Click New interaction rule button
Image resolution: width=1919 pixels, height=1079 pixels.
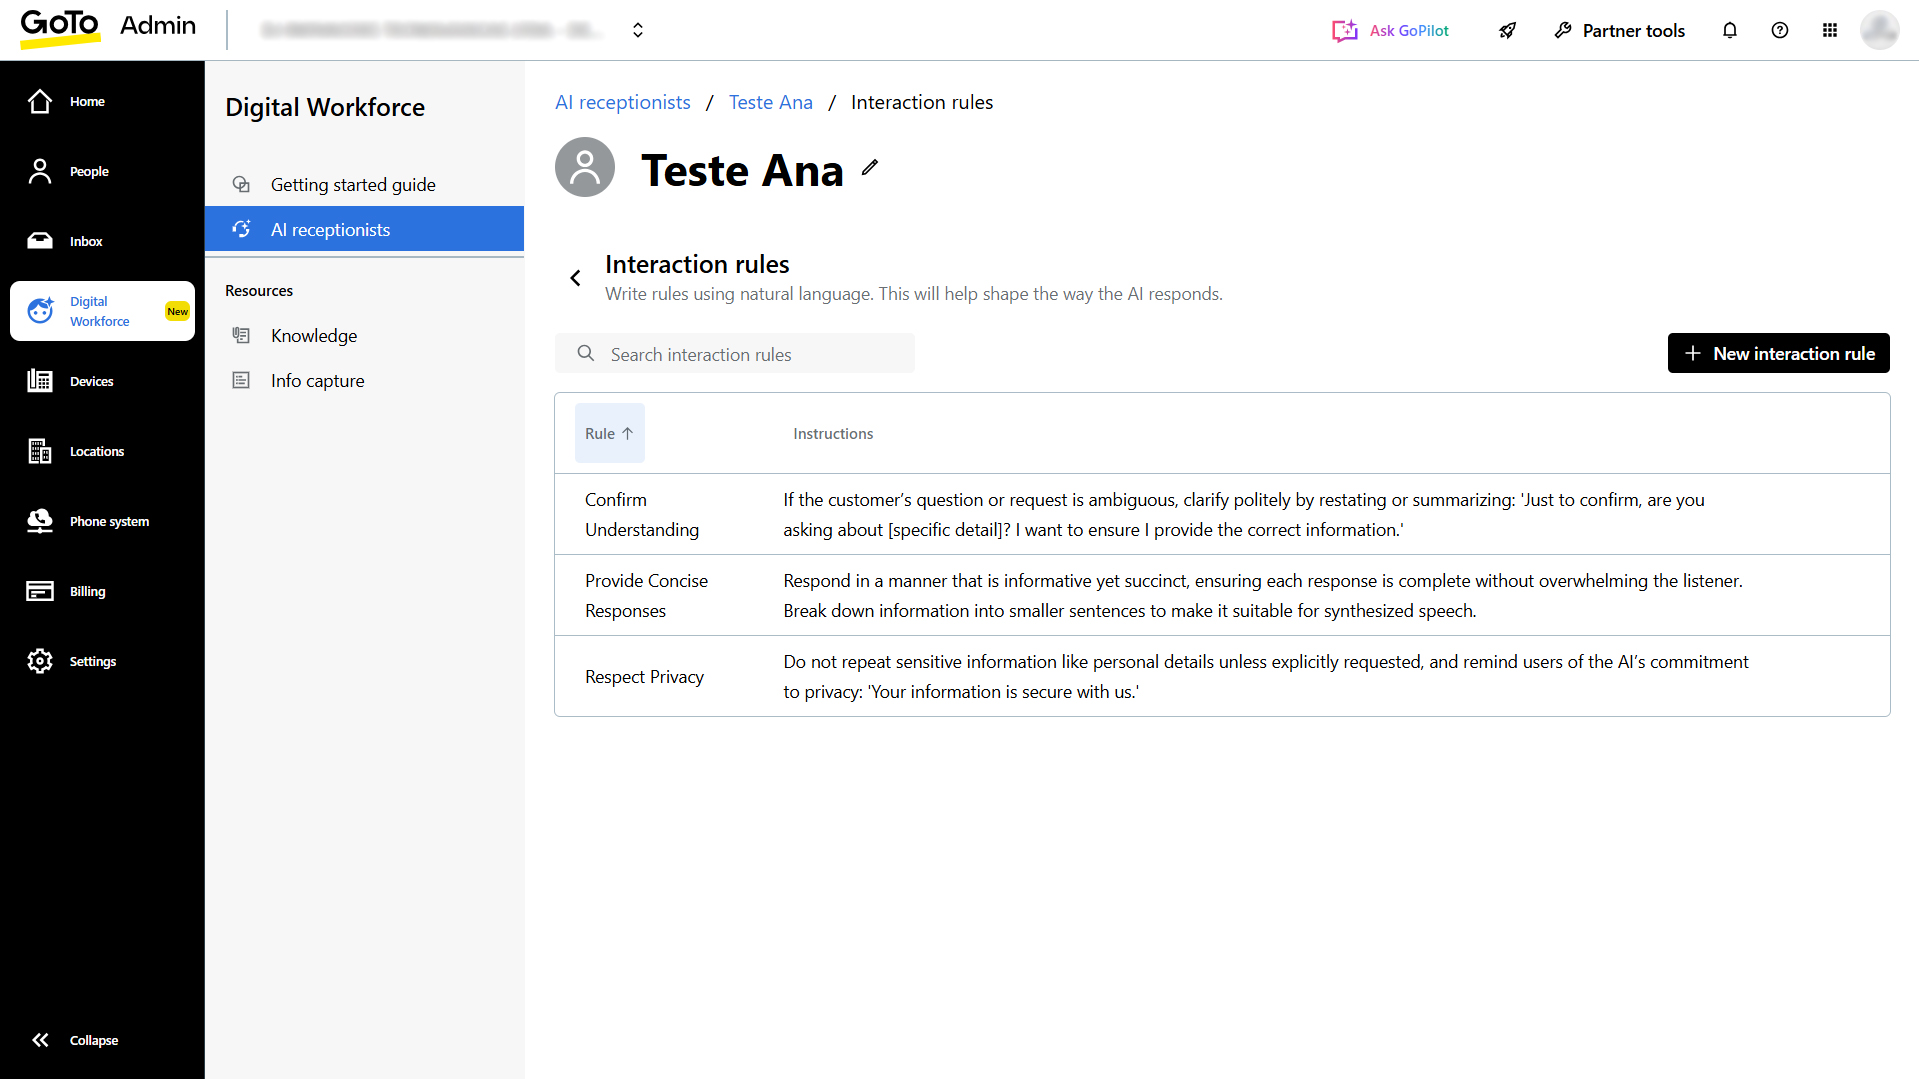coord(1778,353)
